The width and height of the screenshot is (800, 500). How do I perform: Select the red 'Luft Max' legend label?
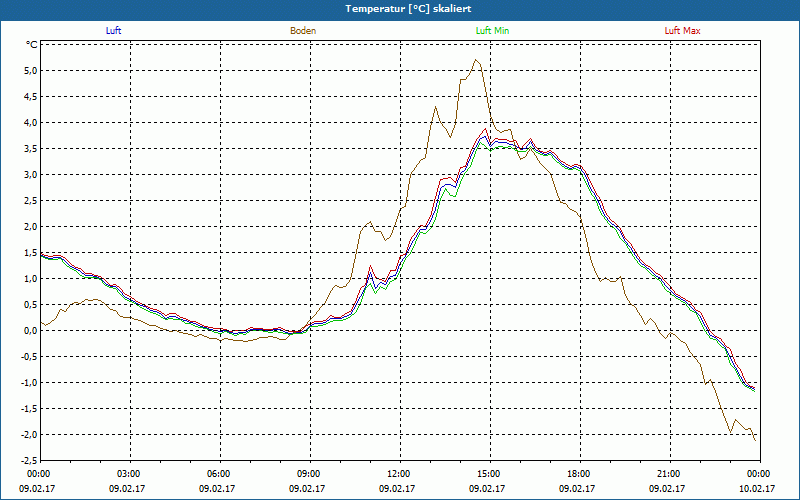tap(682, 31)
